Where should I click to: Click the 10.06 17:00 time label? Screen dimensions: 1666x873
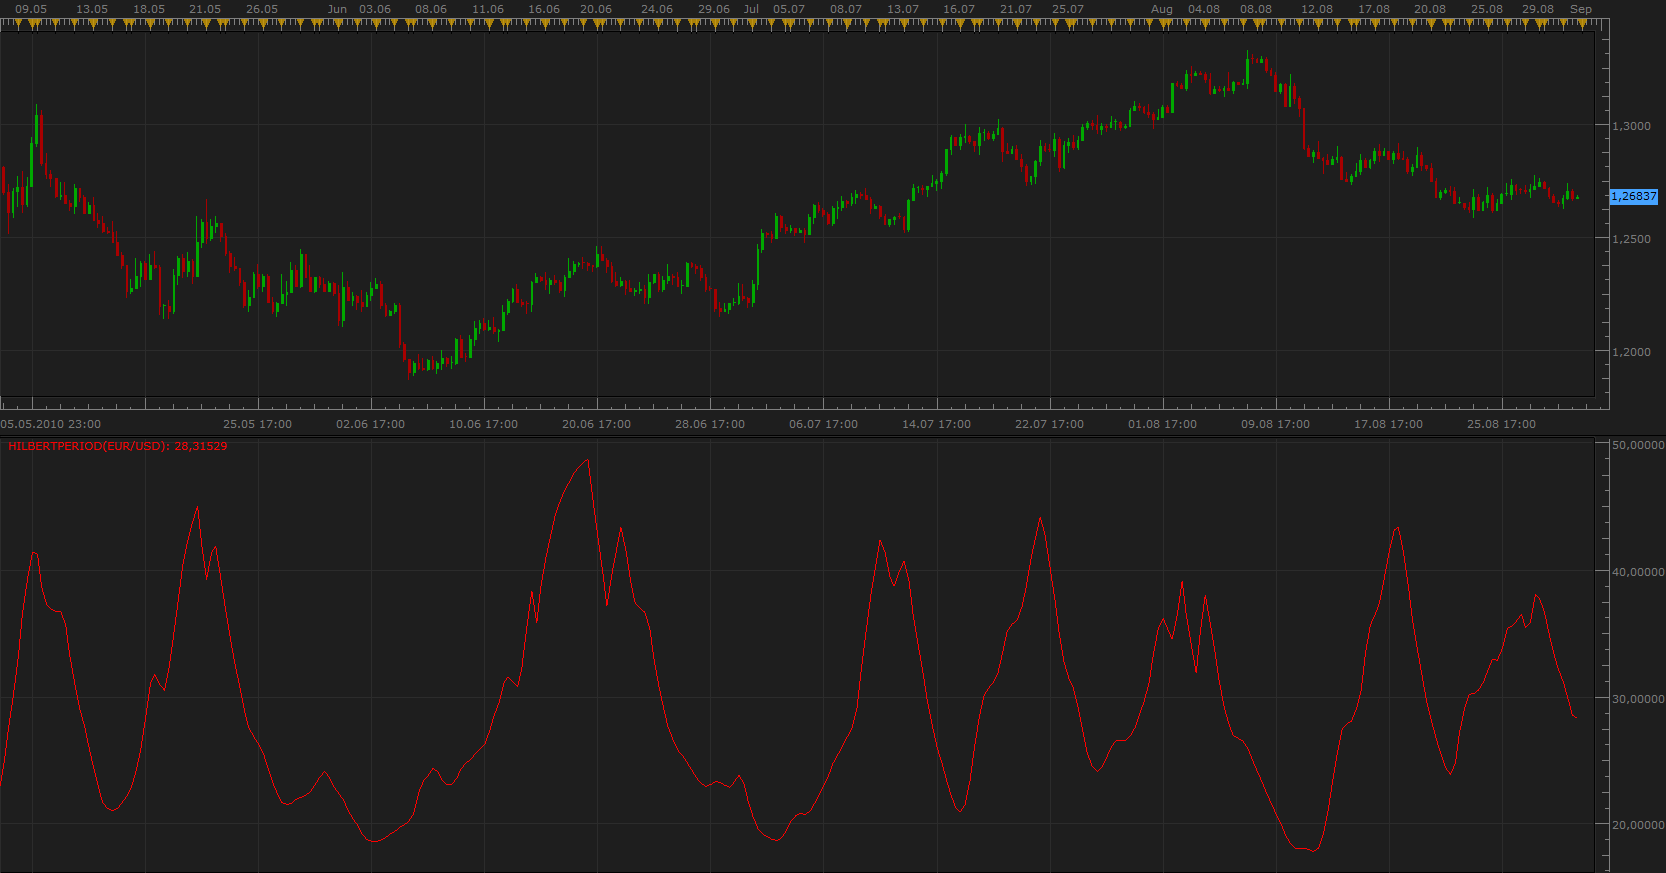[484, 424]
